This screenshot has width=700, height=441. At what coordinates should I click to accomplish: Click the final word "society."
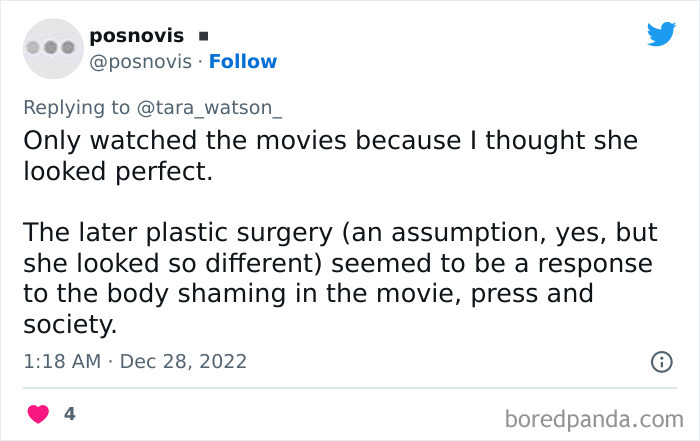click(x=71, y=325)
